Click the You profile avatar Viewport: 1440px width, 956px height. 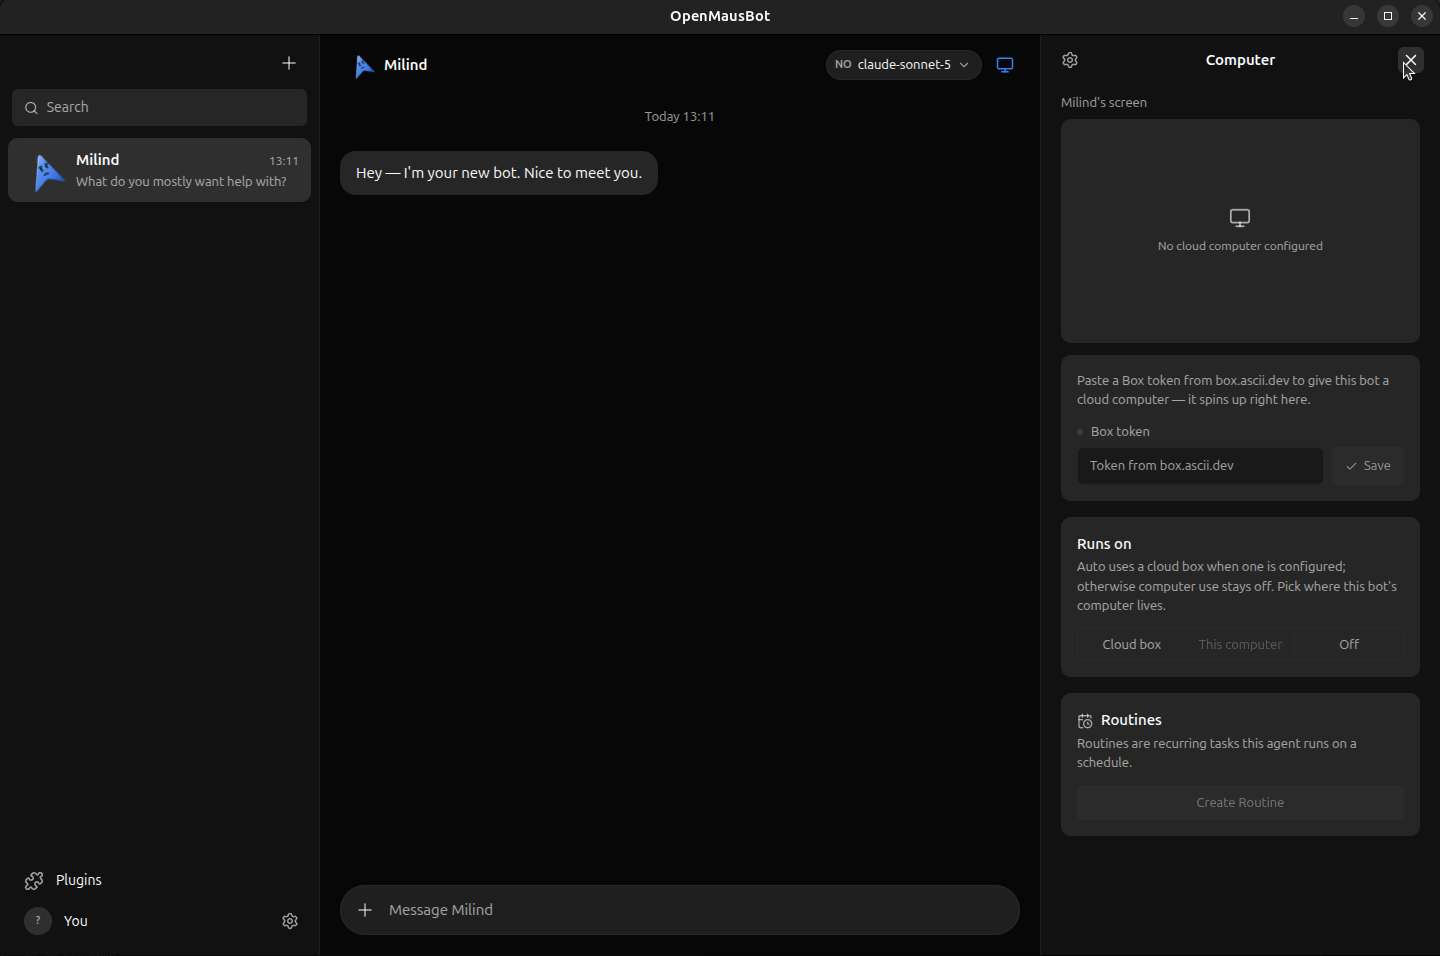coord(38,921)
